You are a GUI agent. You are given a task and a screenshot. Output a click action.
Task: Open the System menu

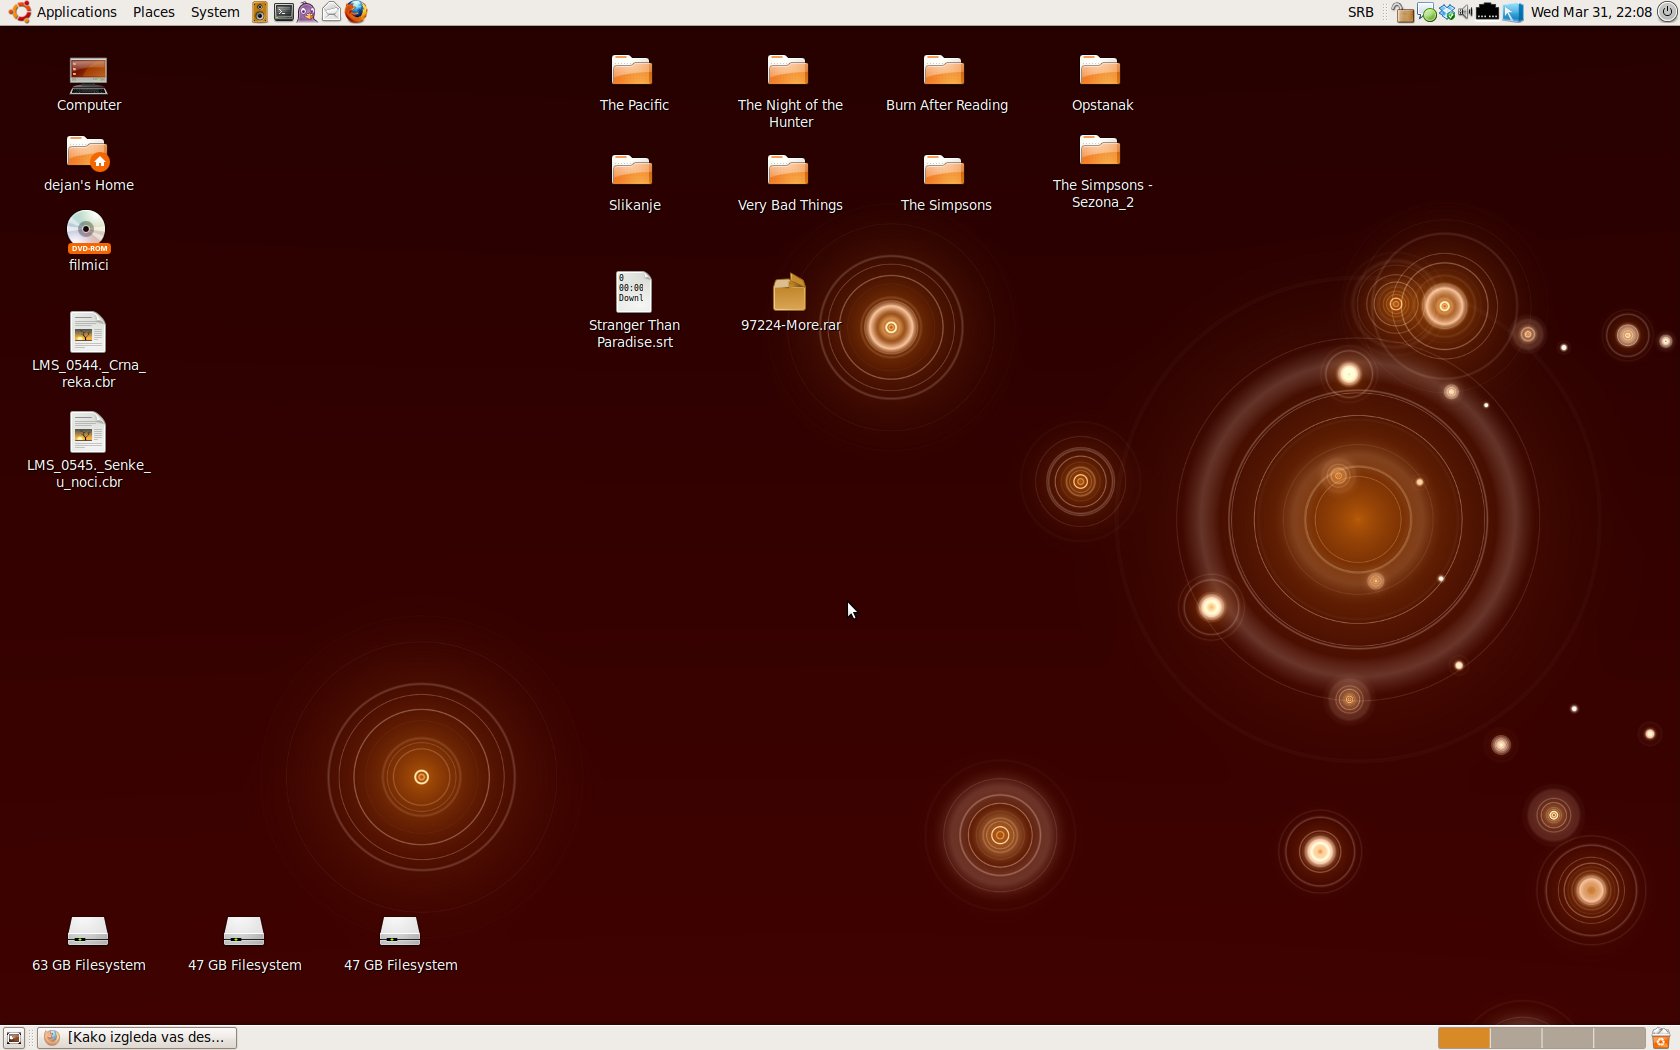tap(215, 12)
